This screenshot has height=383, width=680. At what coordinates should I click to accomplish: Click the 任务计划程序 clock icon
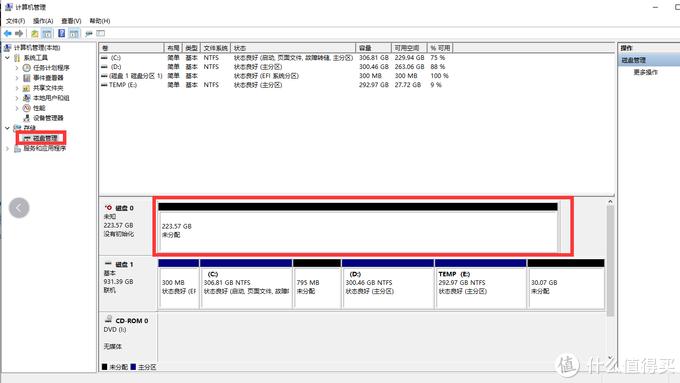[x=26, y=68]
